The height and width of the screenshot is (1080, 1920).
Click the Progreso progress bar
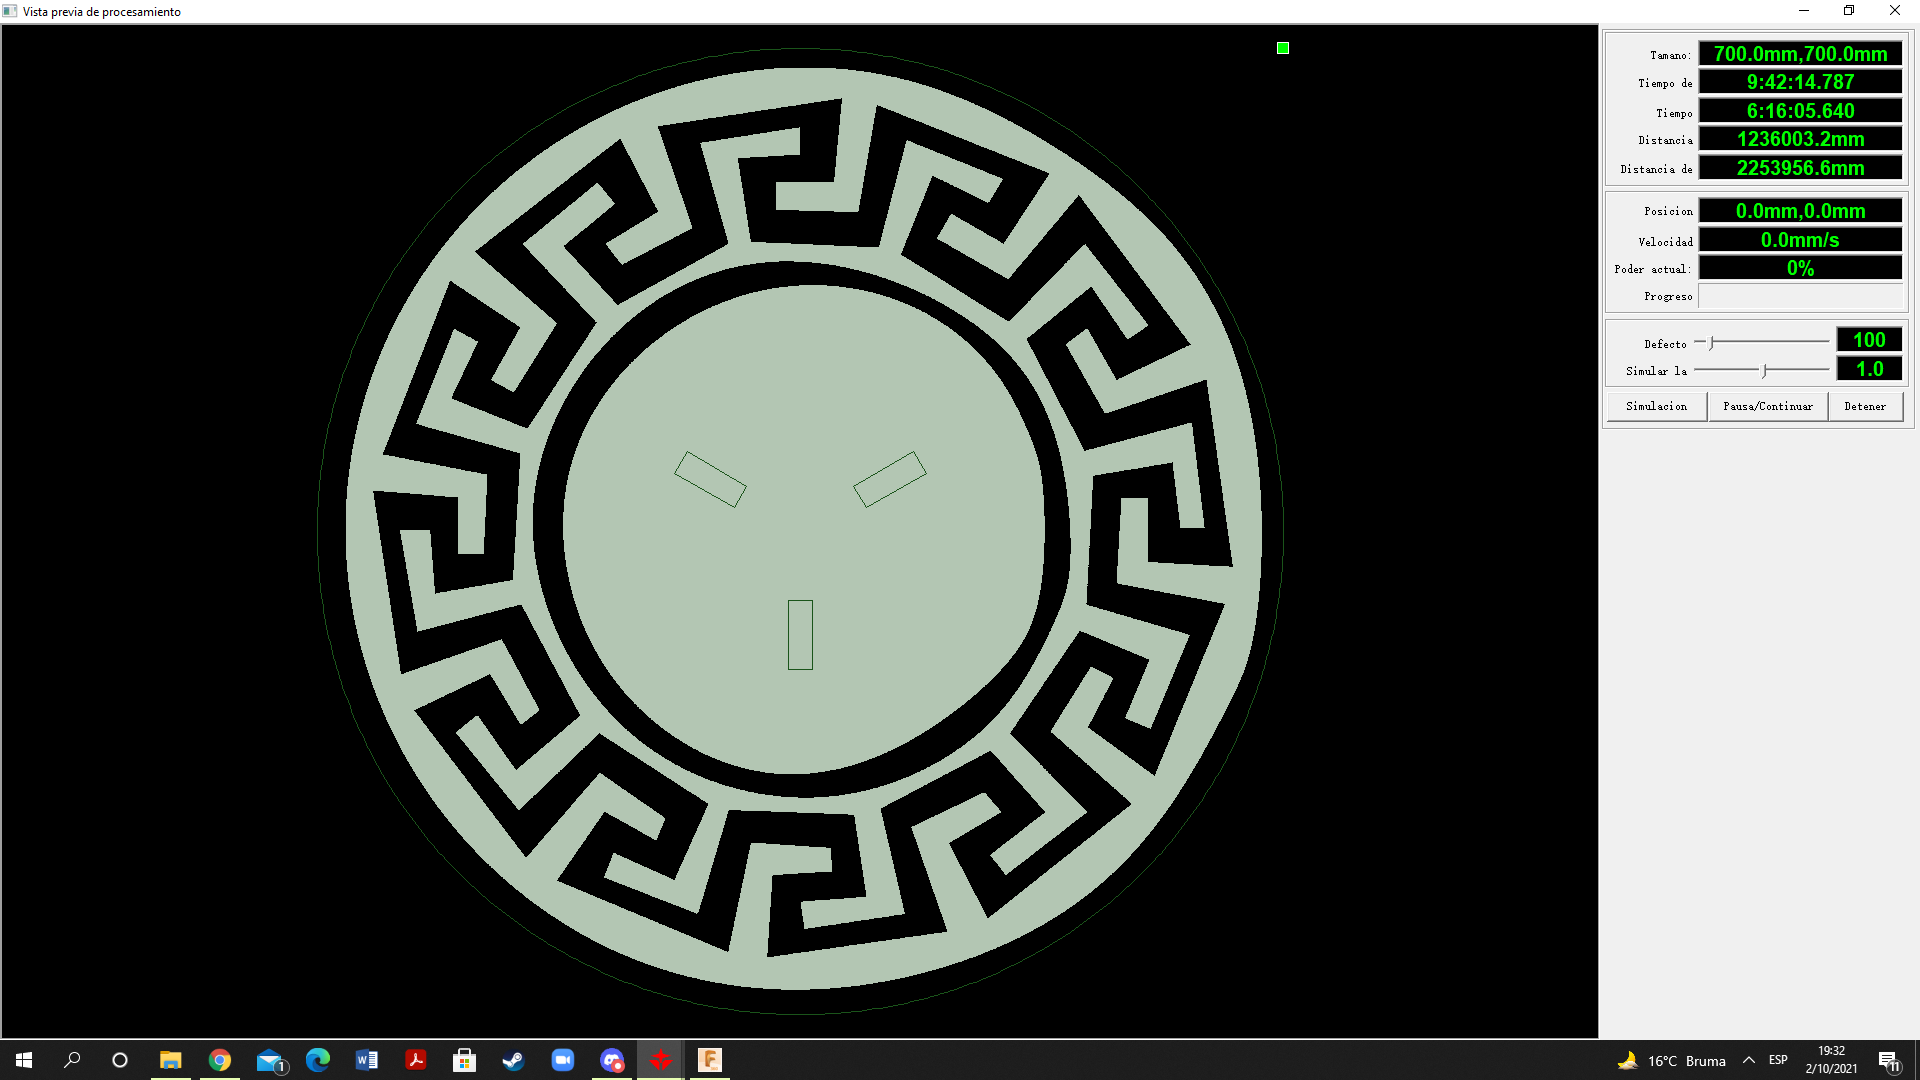pyautogui.click(x=1800, y=296)
